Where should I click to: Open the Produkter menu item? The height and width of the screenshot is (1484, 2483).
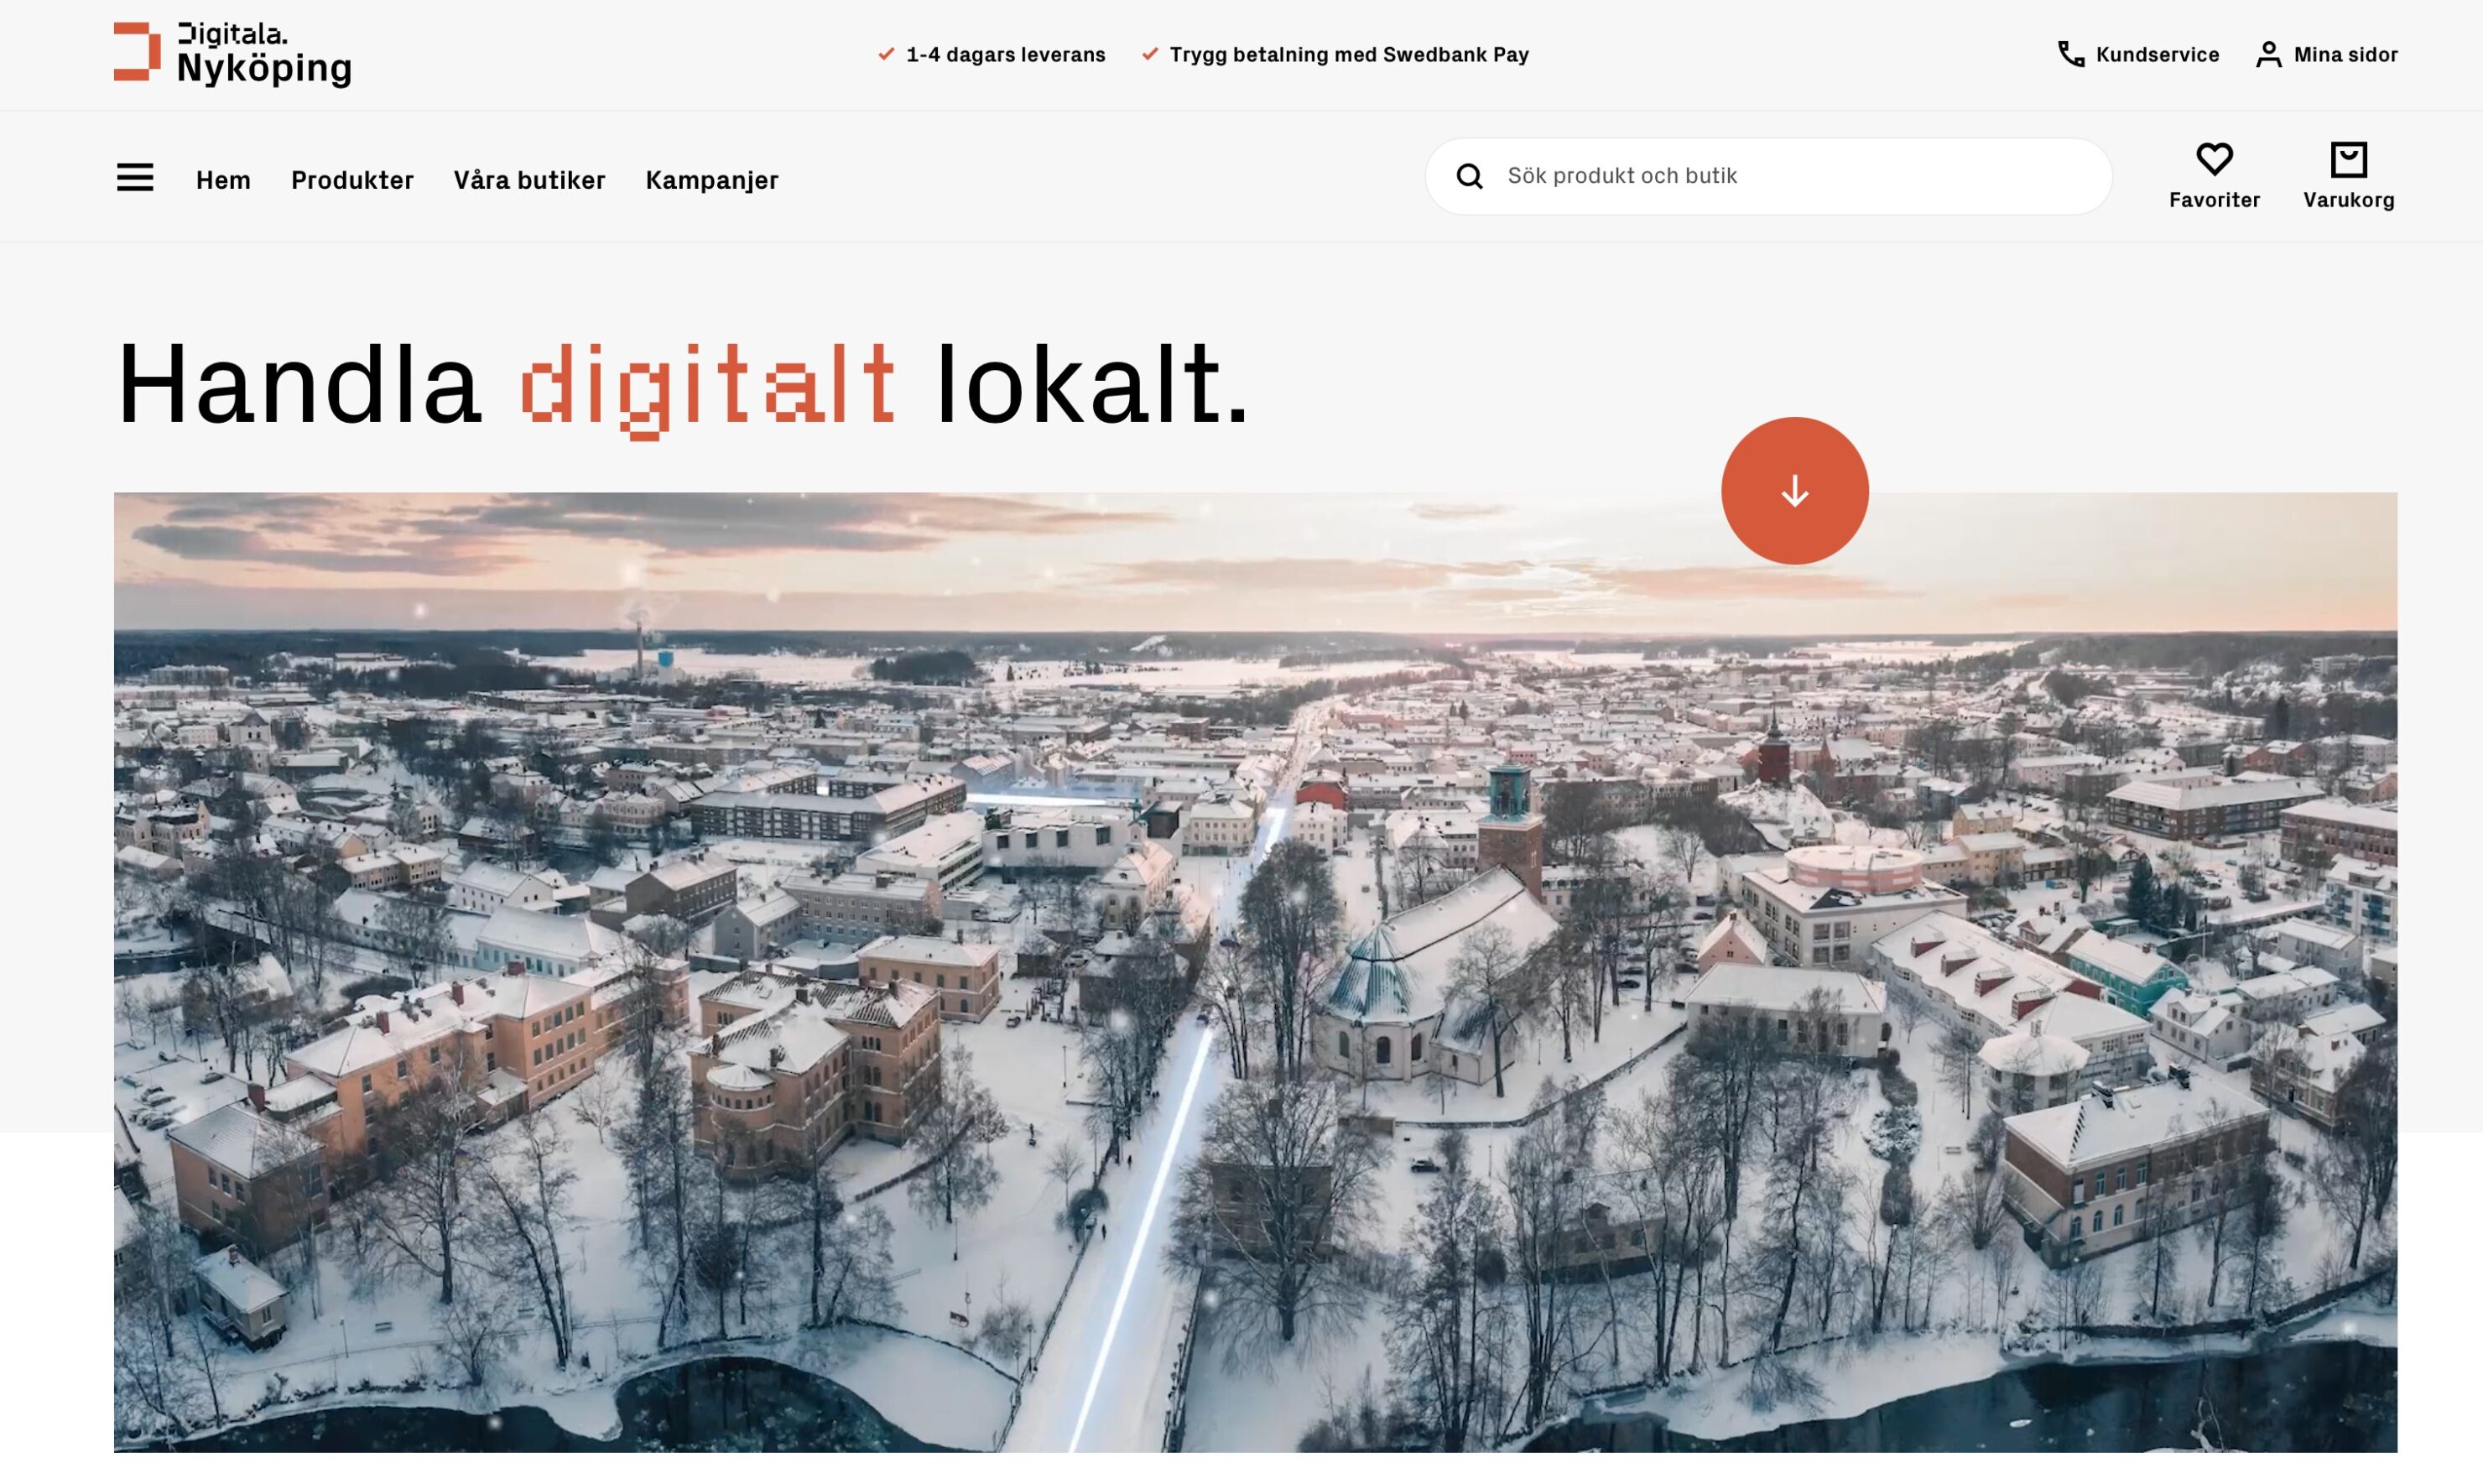352,180
